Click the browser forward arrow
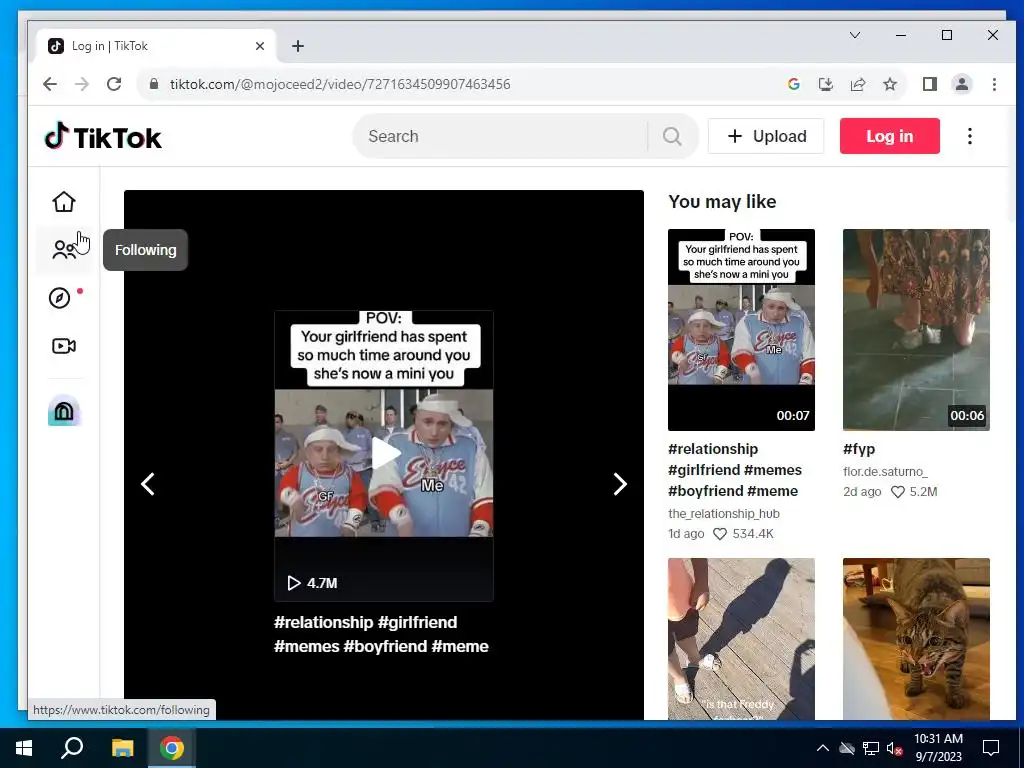 coord(82,84)
